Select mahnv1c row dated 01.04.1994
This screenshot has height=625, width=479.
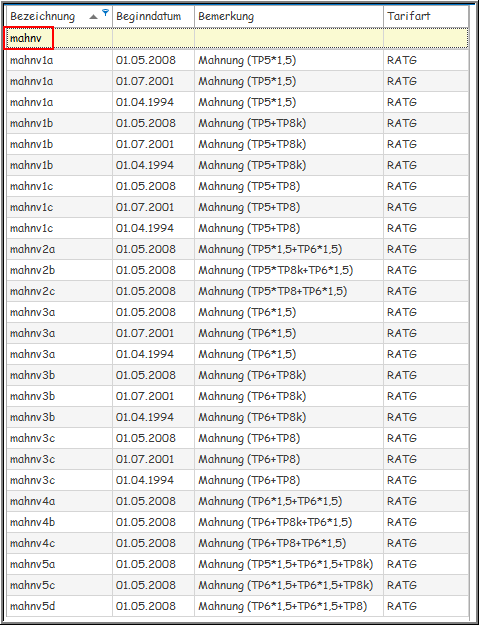point(238,228)
